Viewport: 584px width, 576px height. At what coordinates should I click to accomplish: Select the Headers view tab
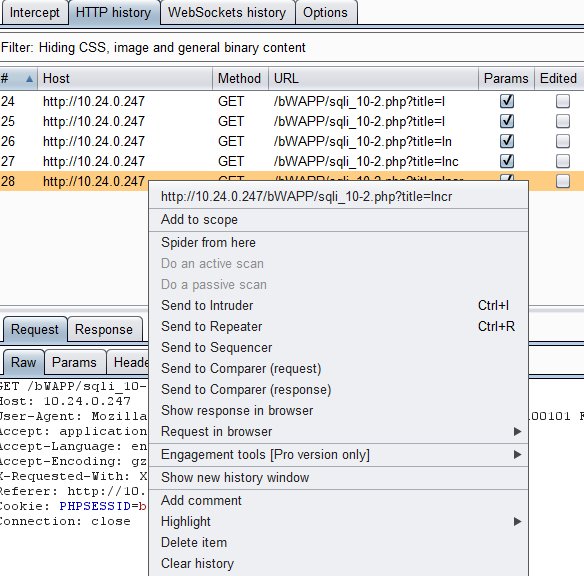128,362
